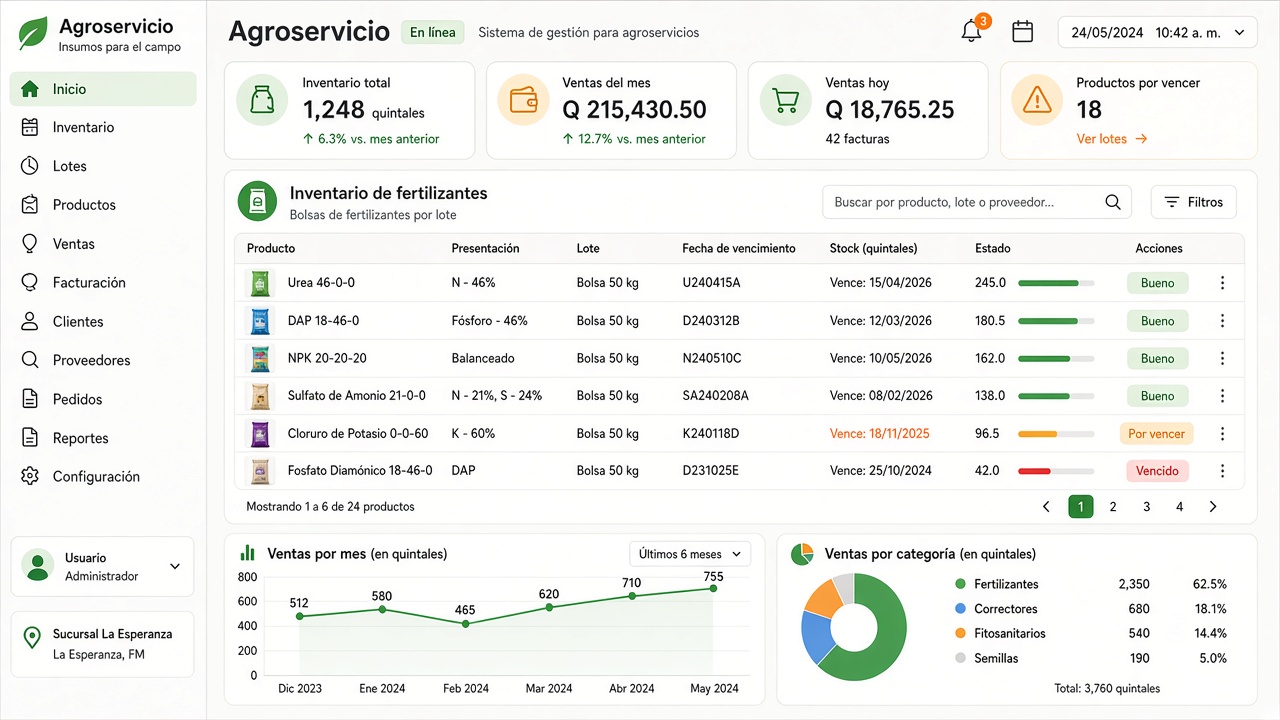1280x720 pixels.
Task: Click the Fertilizantes green legend dot
Action: coord(960,584)
